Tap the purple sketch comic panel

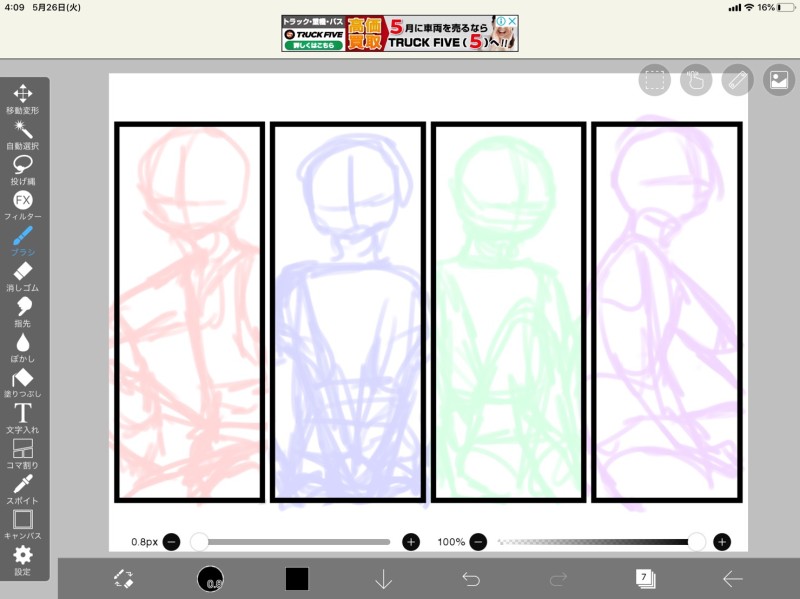click(667, 312)
